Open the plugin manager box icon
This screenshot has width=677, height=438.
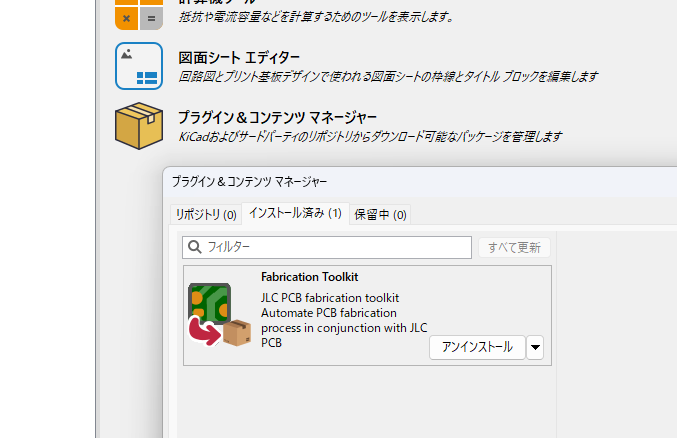point(139,126)
